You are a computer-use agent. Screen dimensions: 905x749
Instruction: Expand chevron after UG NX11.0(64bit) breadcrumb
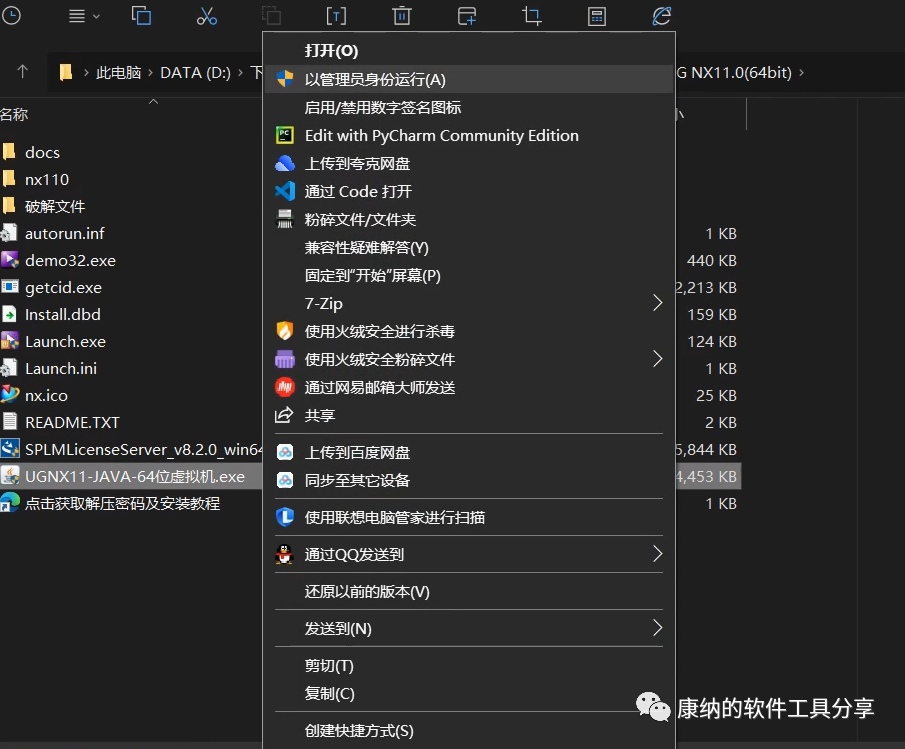tap(801, 73)
